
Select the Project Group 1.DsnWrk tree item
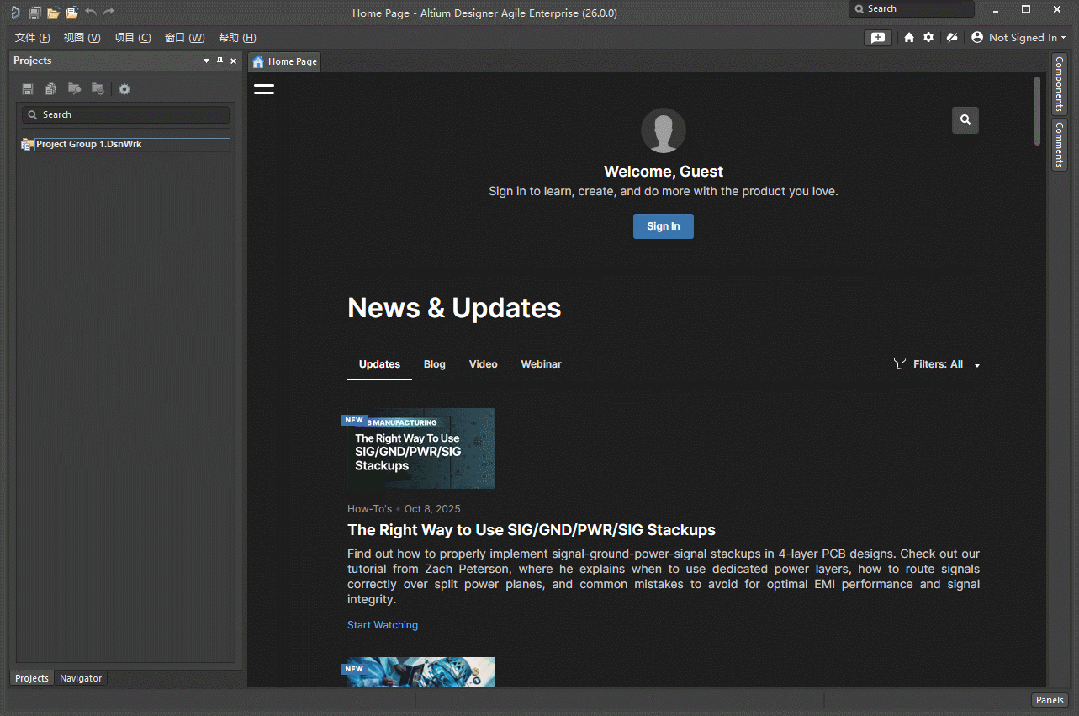pos(126,145)
